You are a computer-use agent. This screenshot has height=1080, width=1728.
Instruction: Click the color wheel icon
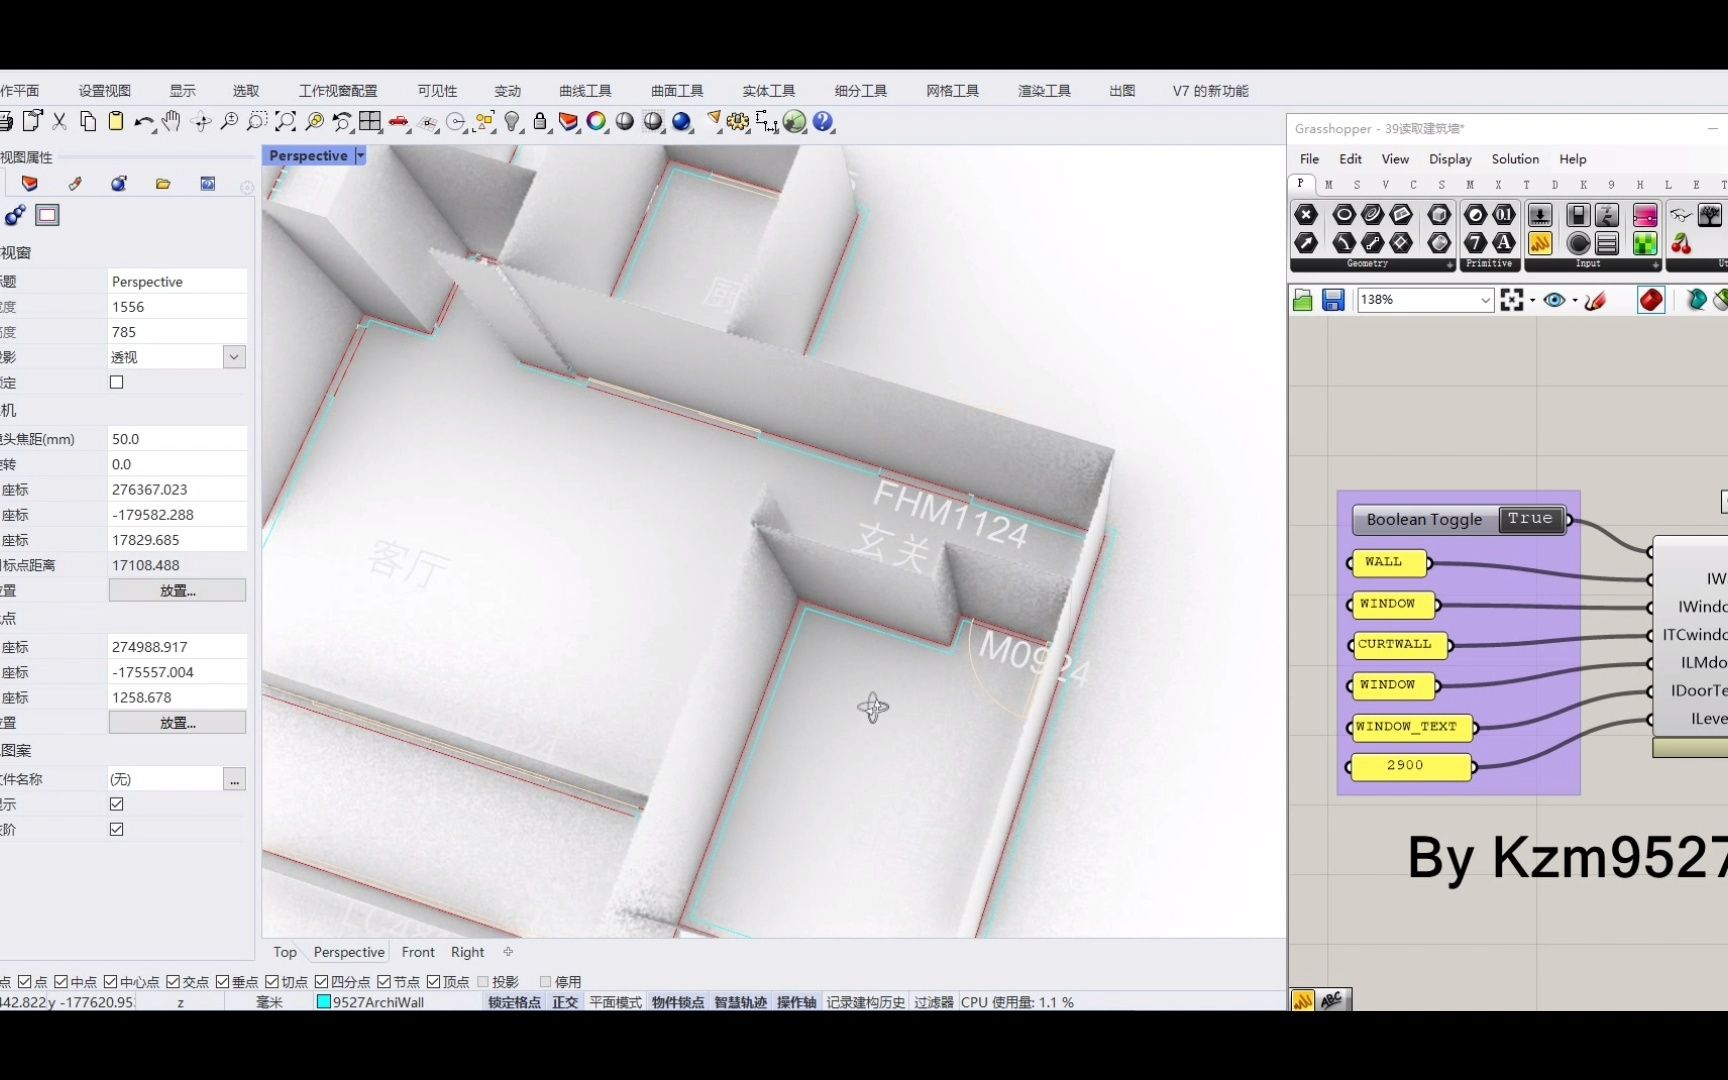coord(596,121)
